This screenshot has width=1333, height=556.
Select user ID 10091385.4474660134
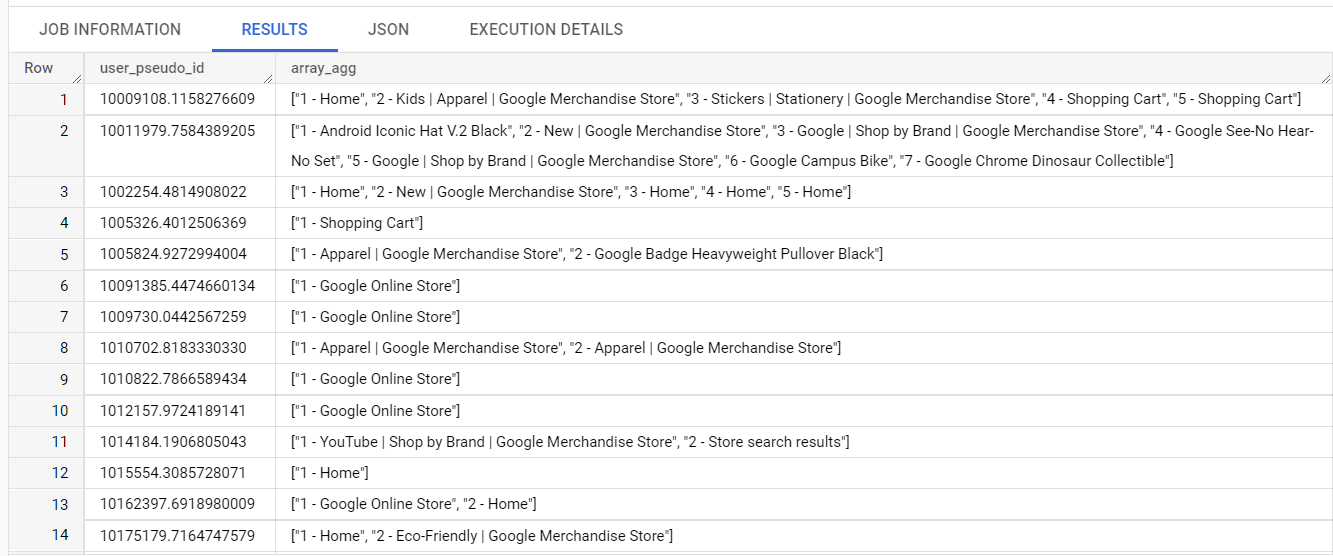click(177, 286)
